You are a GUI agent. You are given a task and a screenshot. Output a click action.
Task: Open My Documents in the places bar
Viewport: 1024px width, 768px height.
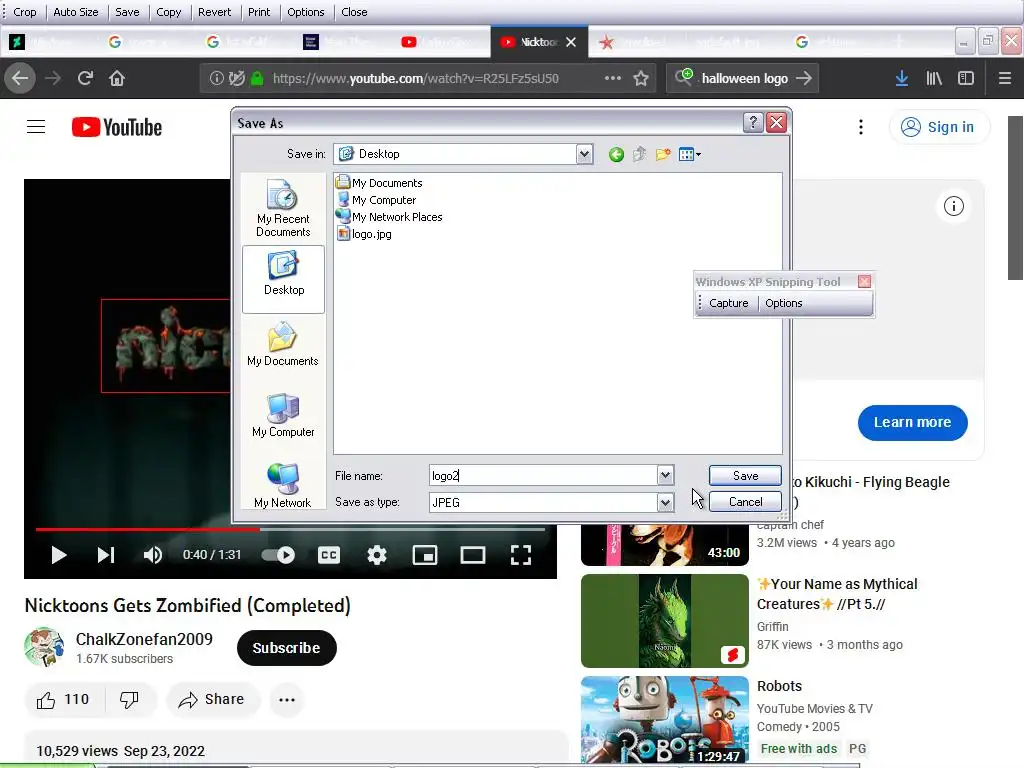pos(283,344)
